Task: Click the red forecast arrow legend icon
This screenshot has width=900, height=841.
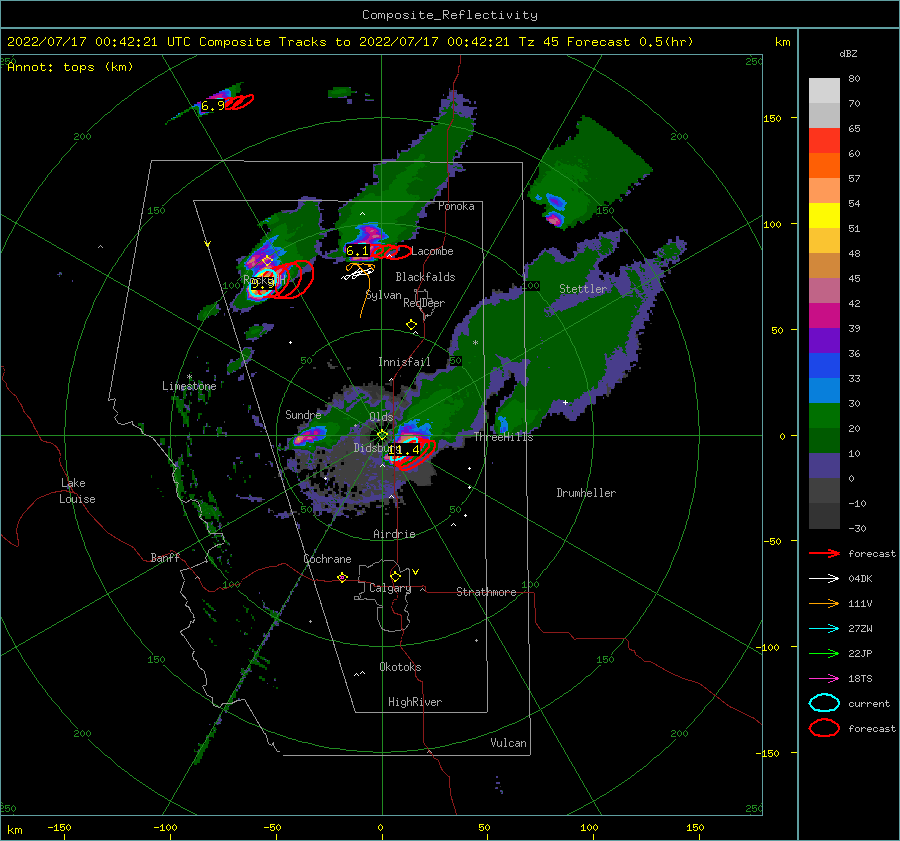Action: tap(824, 553)
